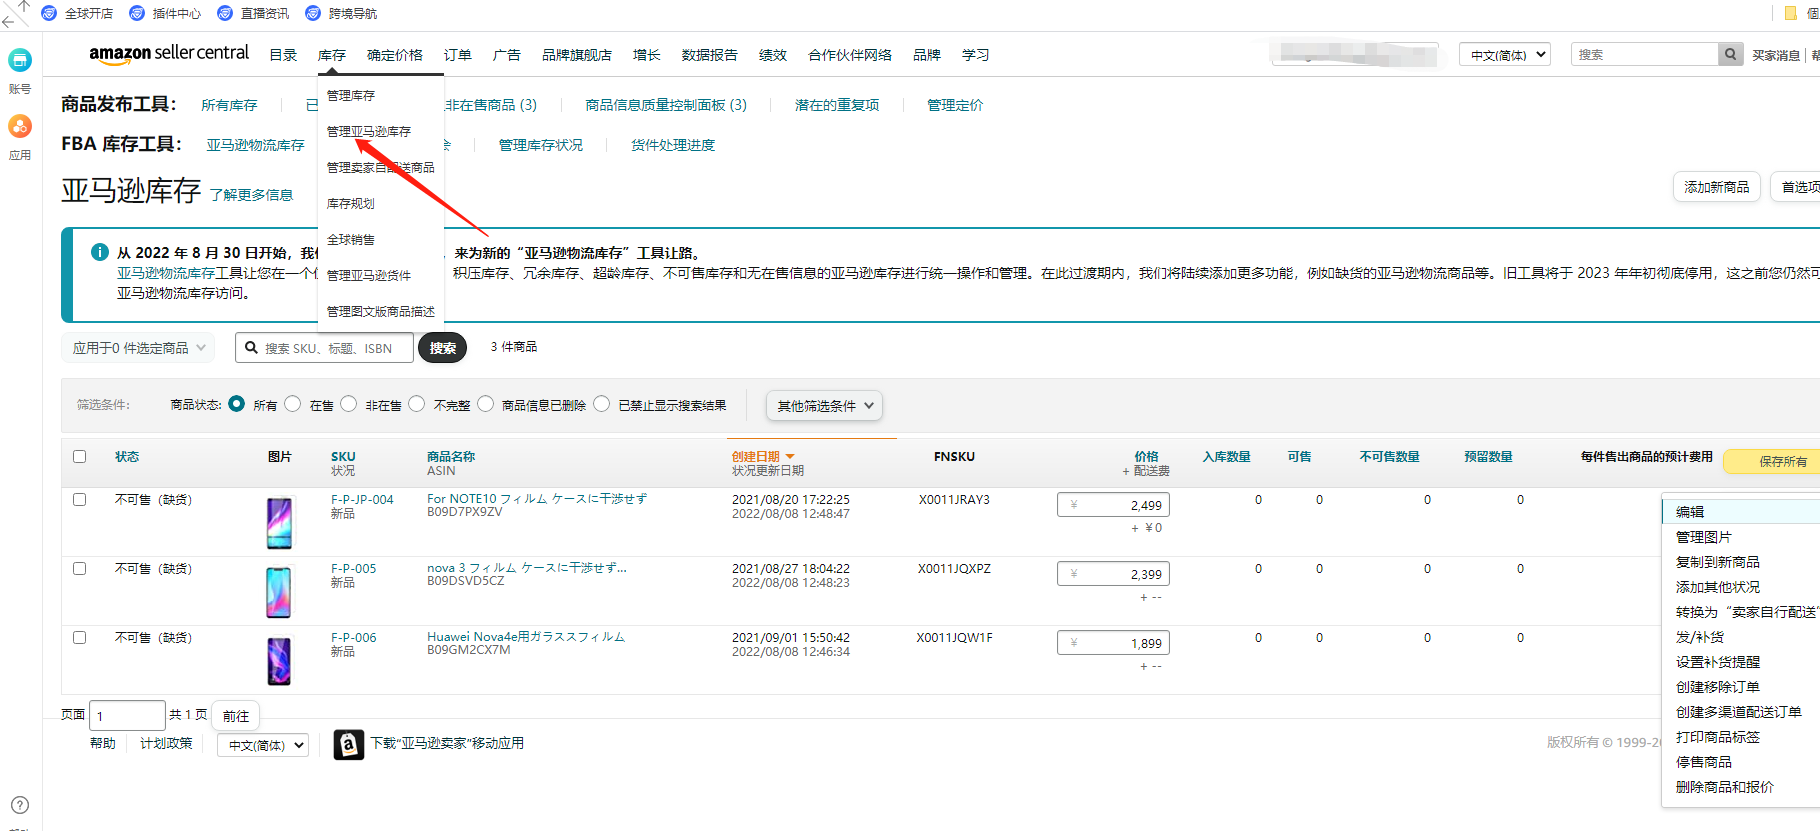This screenshot has height=831, width=1820.
Task: Click the help question mark icon
Action: (x=20, y=805)
